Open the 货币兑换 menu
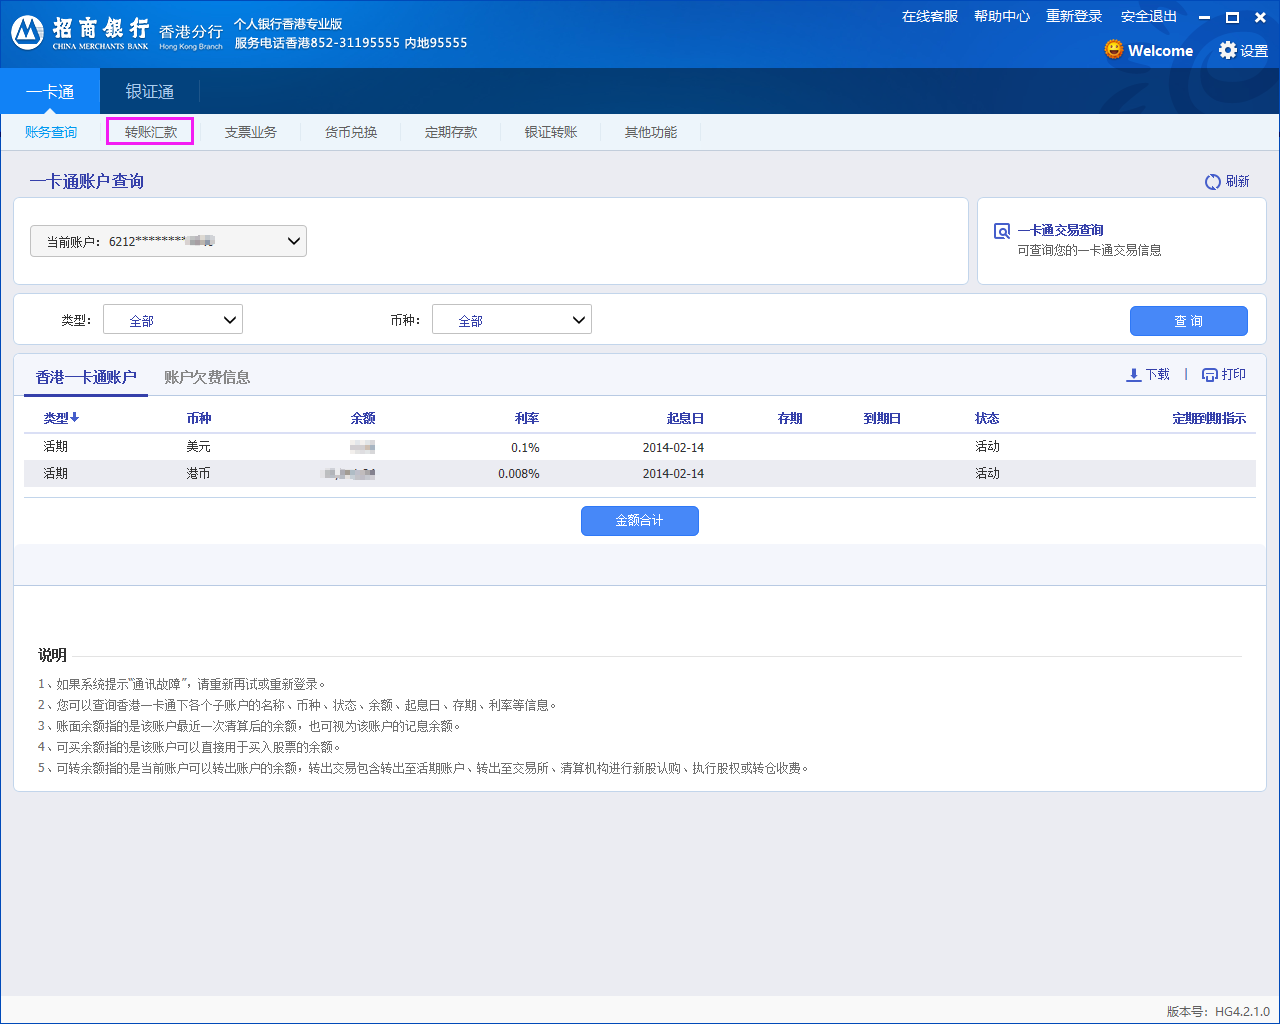Image resolution: width=1280 pixels, height=1024 pixels. pyautogui.click(x=351, y=132)
